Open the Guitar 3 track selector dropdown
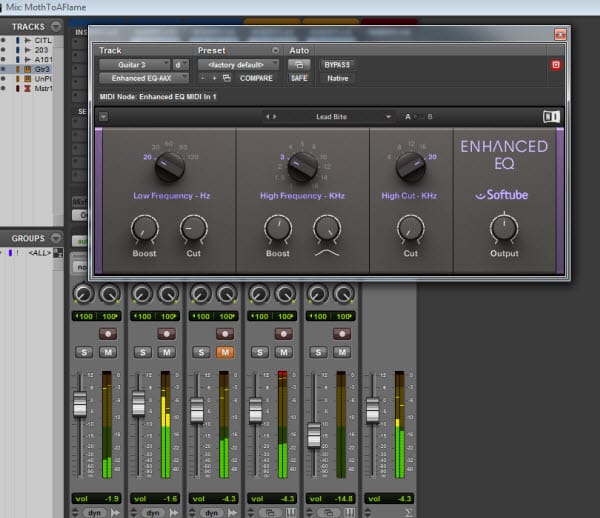The height and width of the screenshot is (518, 600). 134,65
